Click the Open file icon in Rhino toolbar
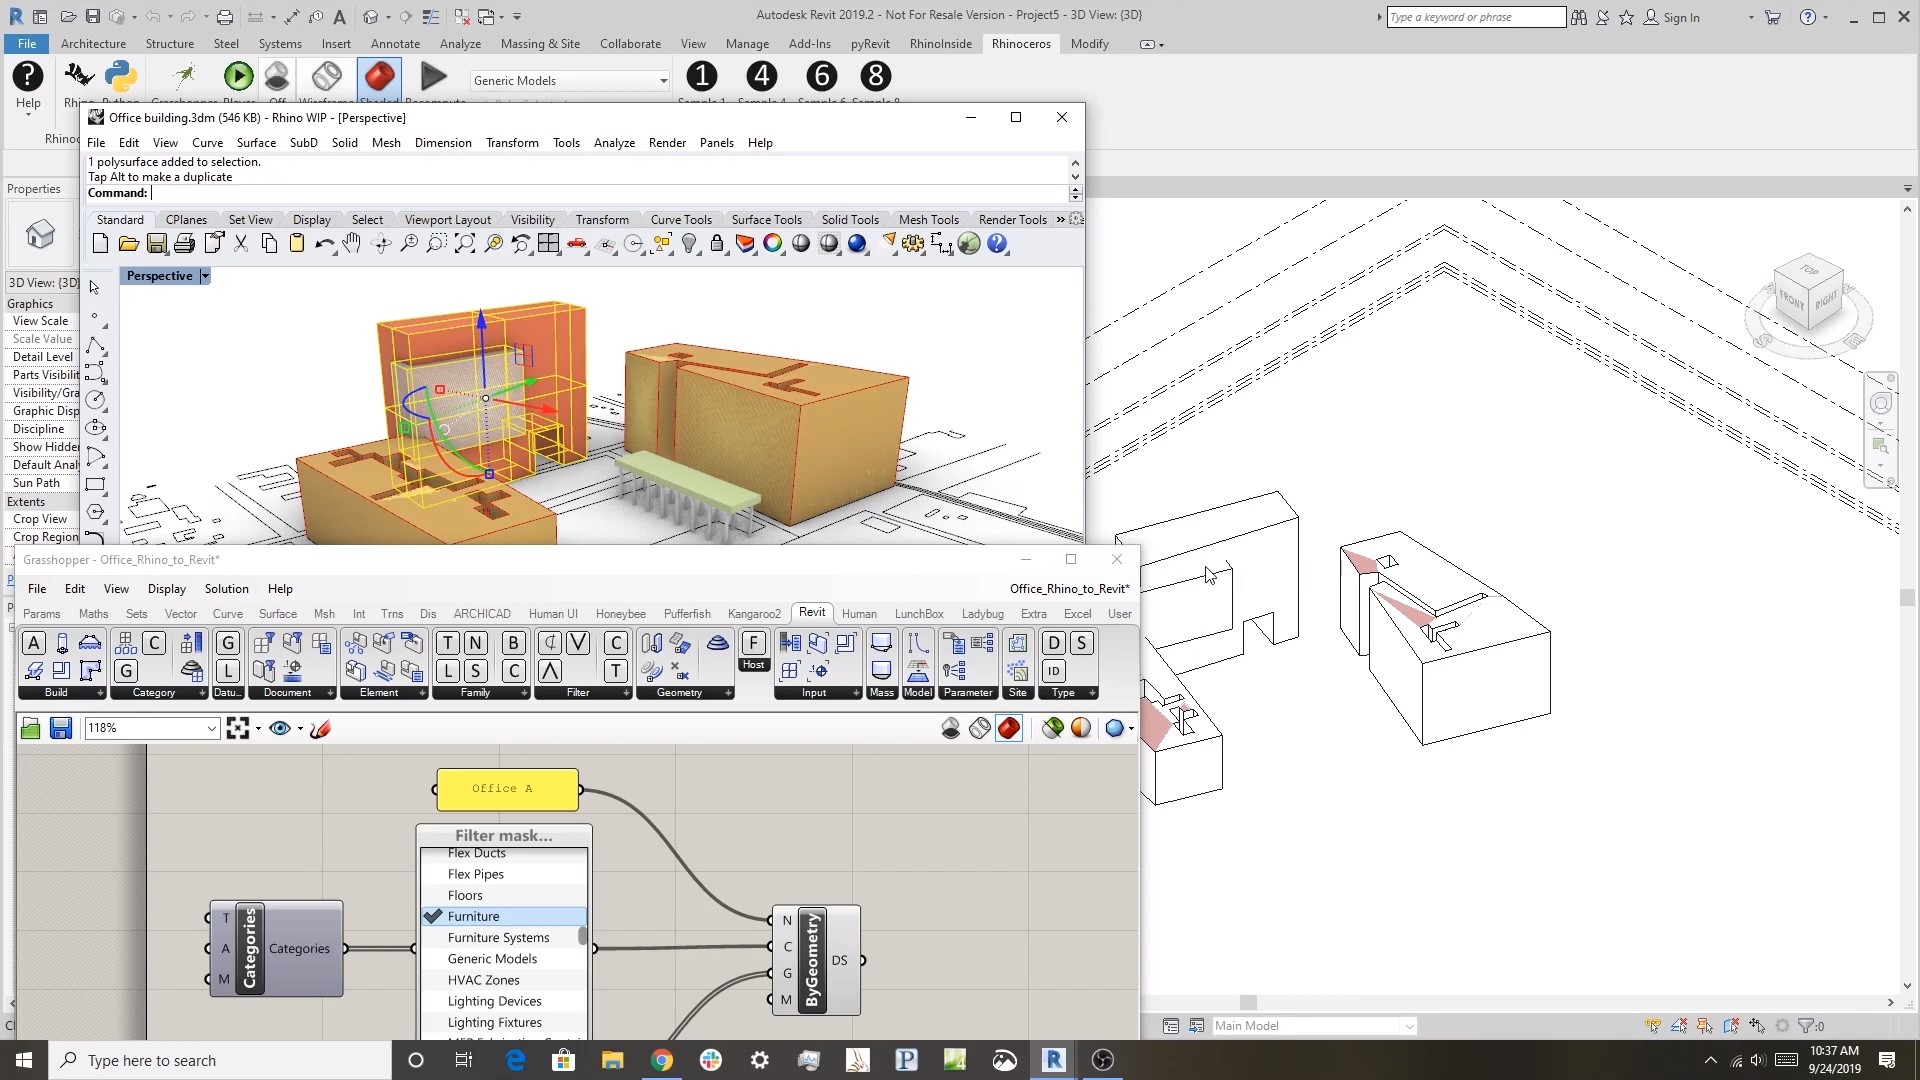This screenshot has width=1920, height=1080. [x=128, y=244]
